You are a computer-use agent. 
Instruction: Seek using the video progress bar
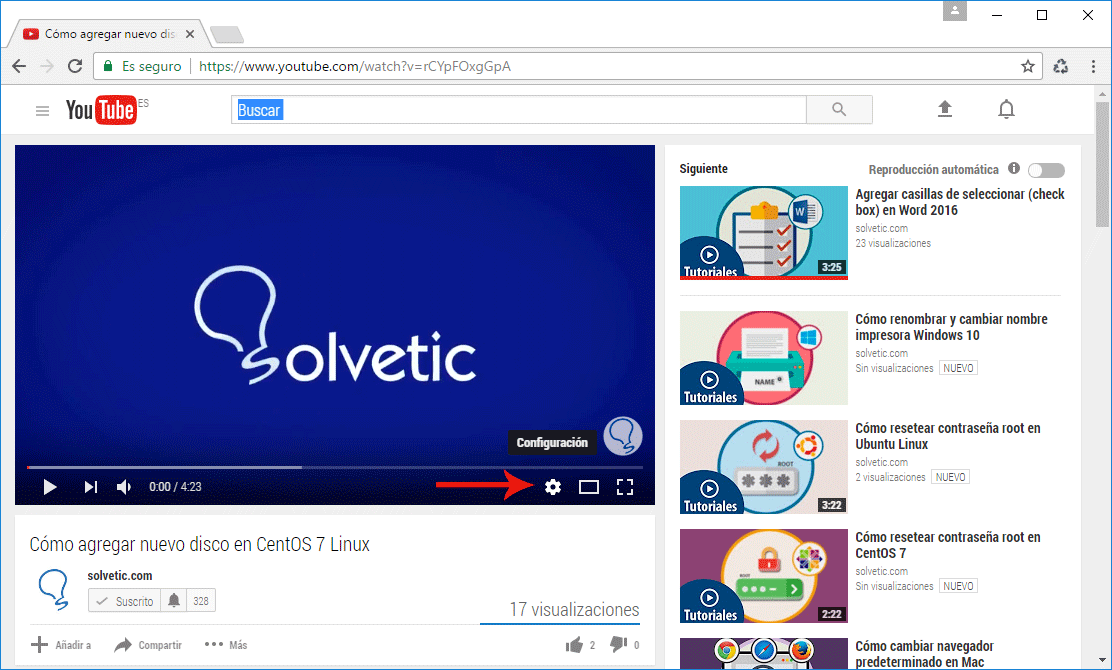coord(335,467)
